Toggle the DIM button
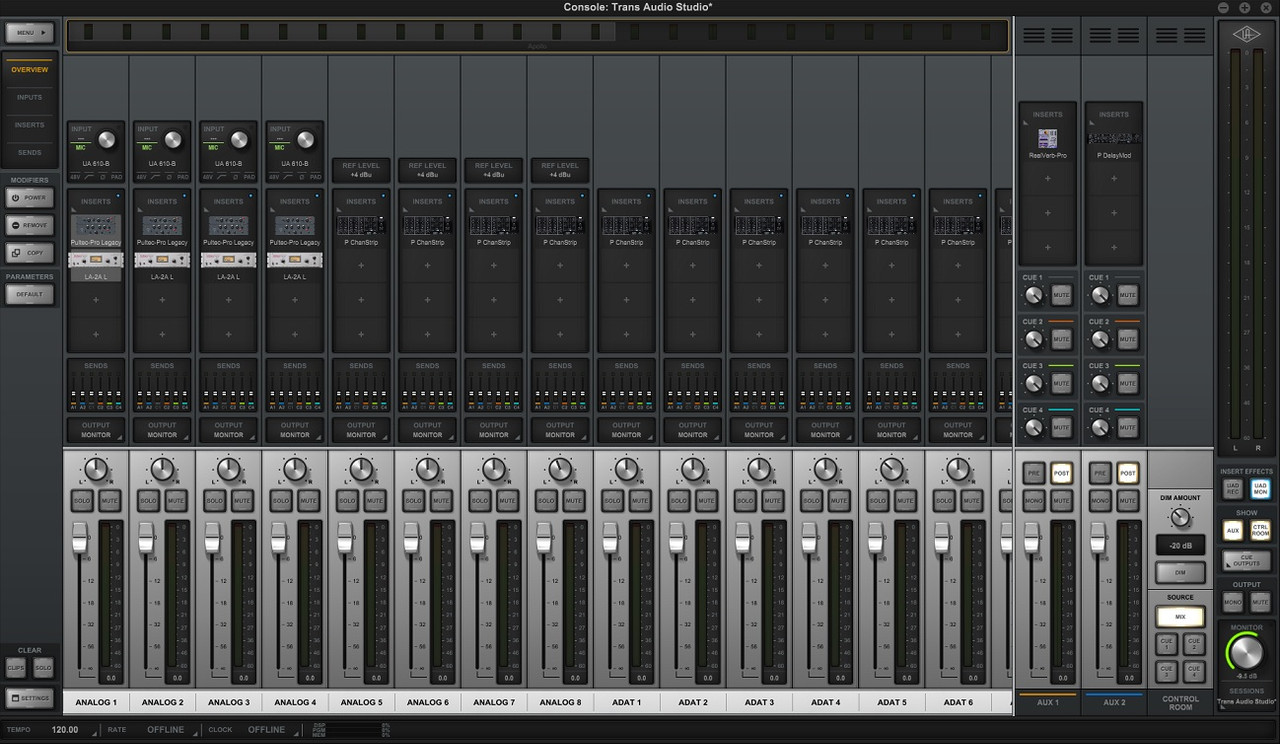 click(1180, 573)
